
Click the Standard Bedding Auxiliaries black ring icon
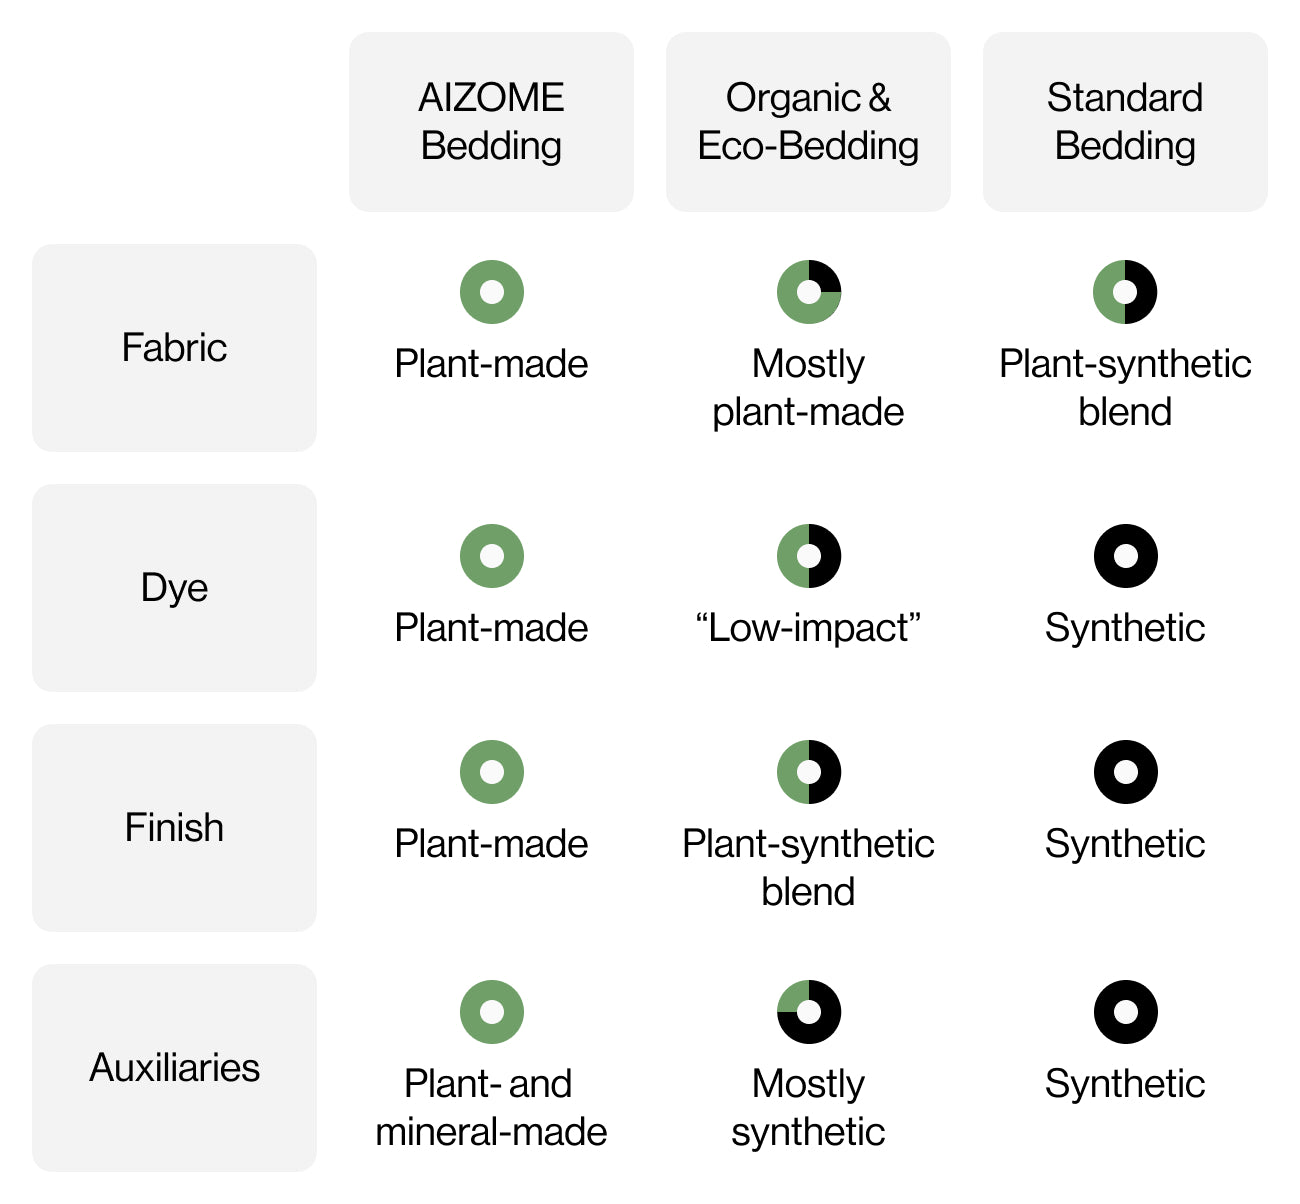[1125, 1012]
